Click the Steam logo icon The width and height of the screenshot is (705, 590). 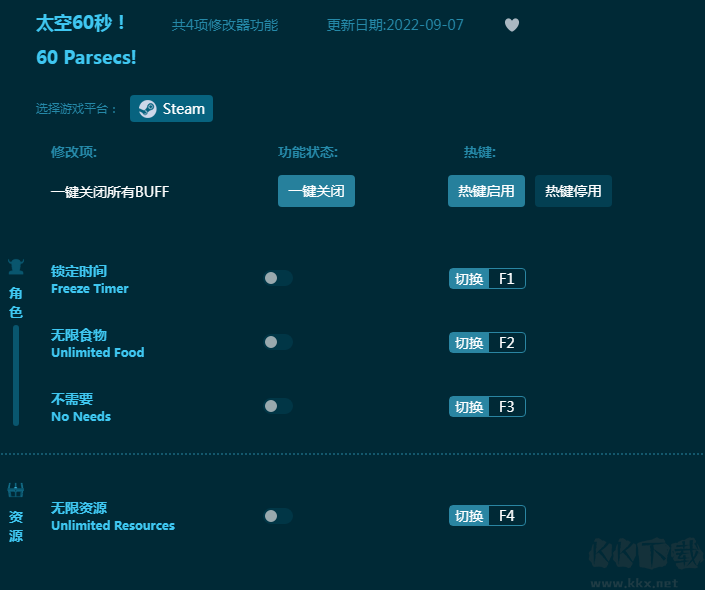(x=147, y=109)
